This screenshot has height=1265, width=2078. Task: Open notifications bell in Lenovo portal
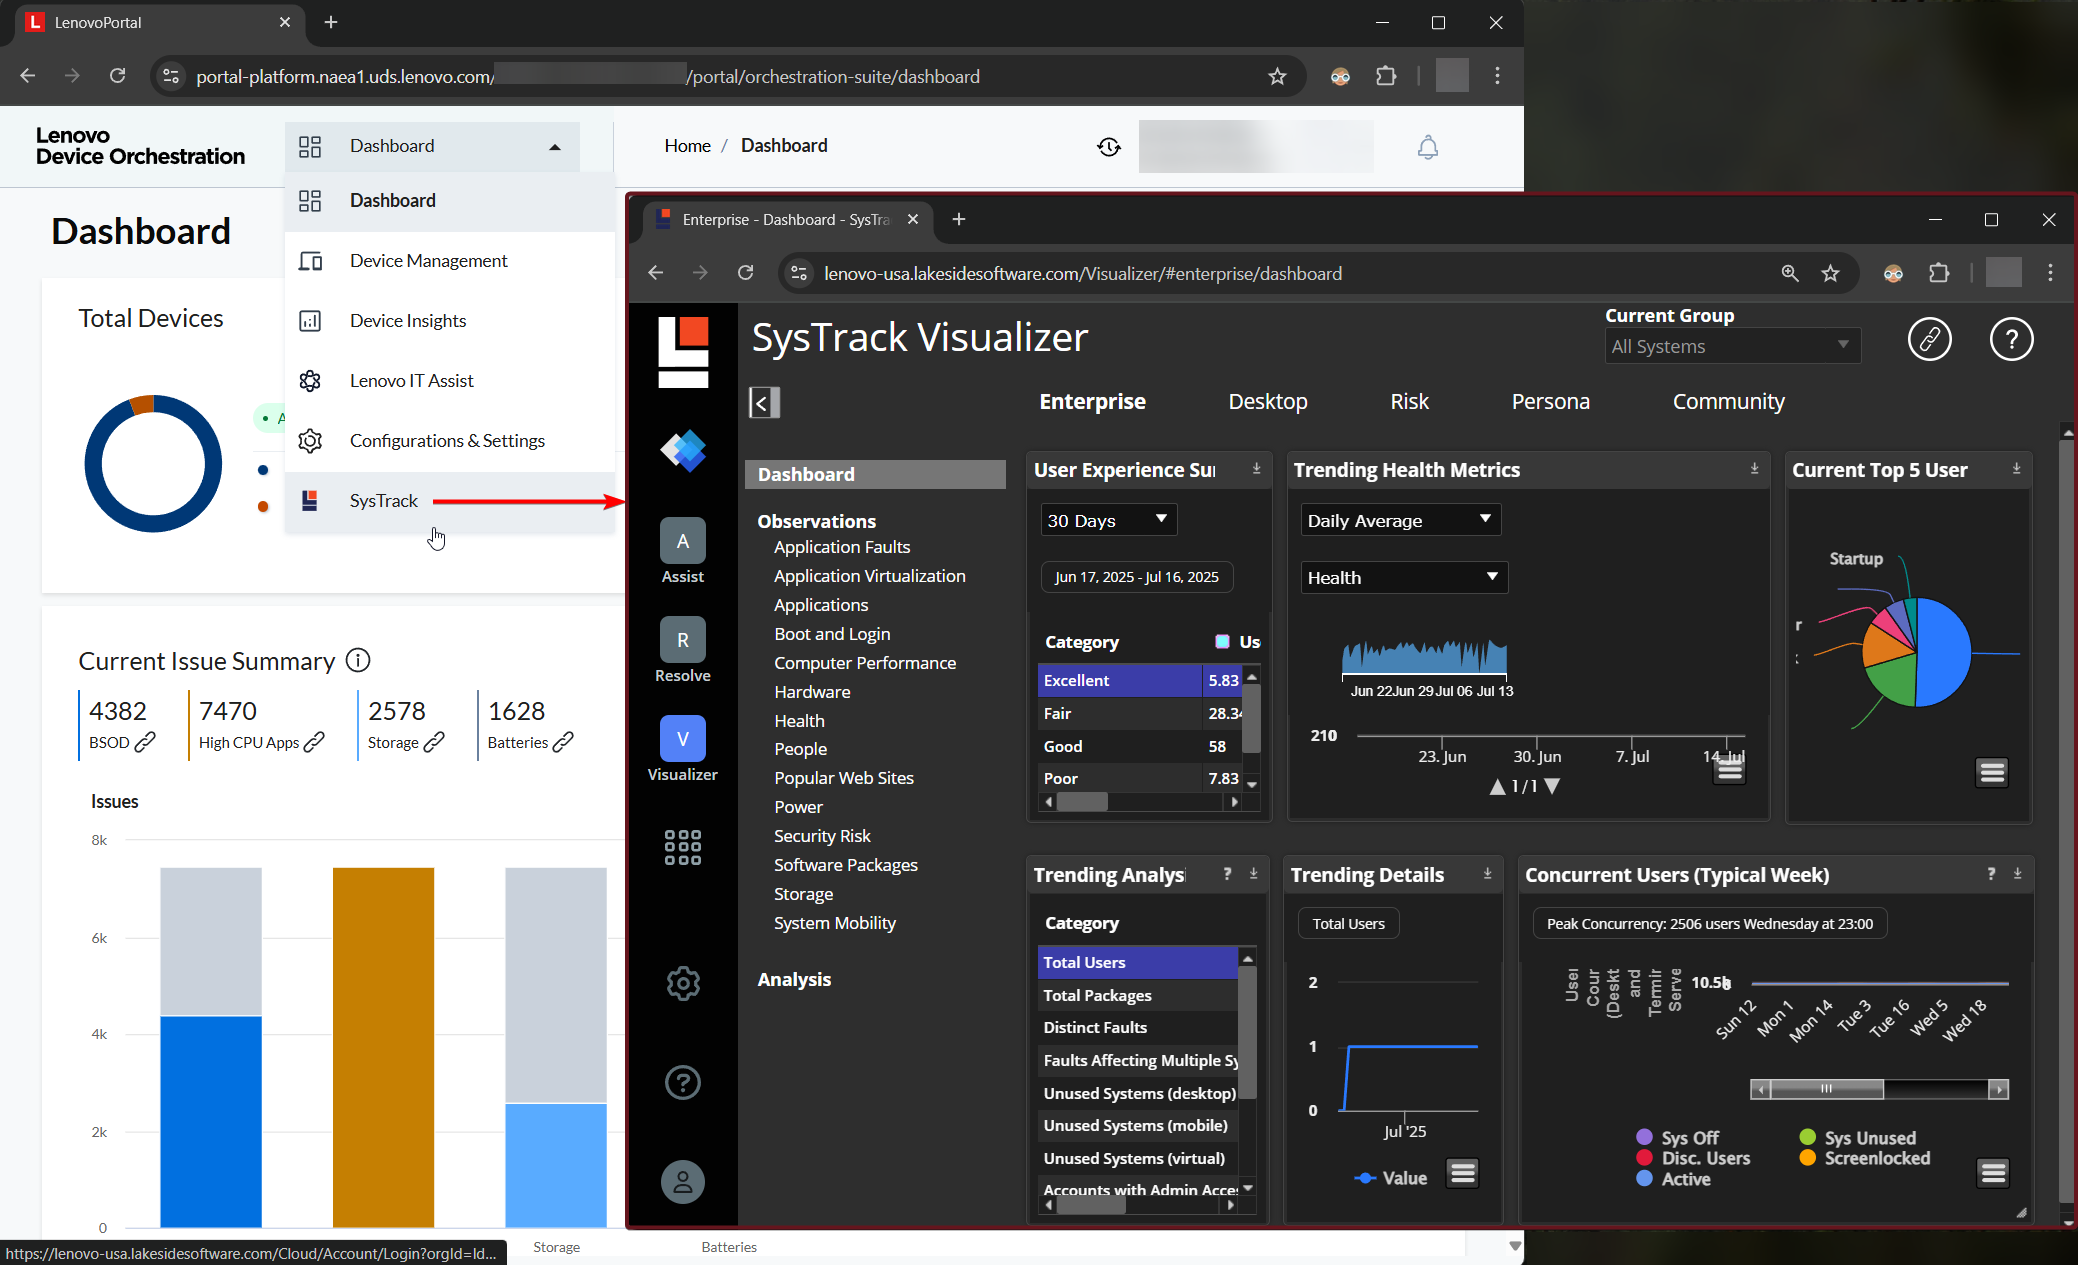pos(1428,147)
